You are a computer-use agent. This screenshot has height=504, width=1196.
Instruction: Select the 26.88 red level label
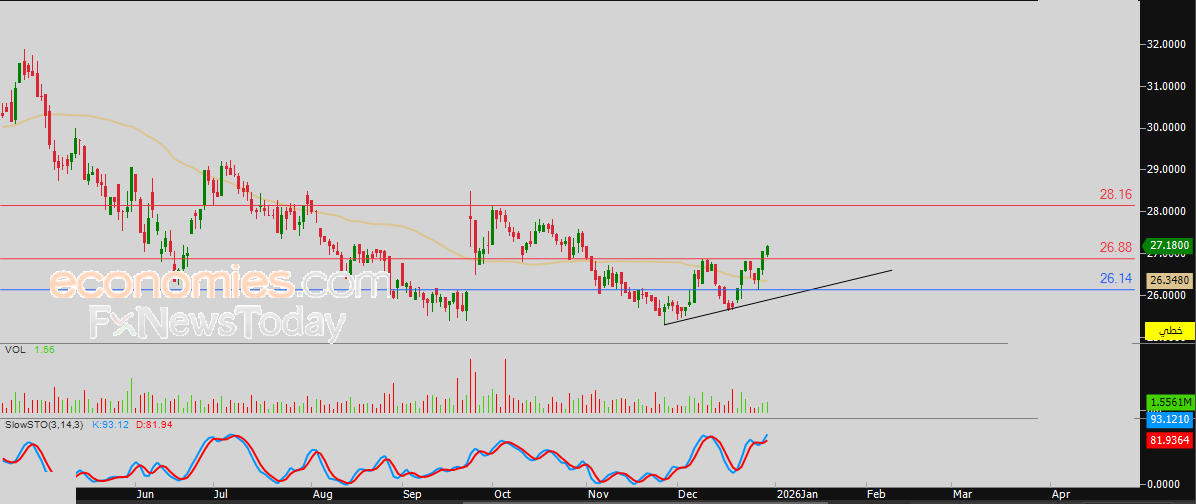click(x=1115, y=247)
